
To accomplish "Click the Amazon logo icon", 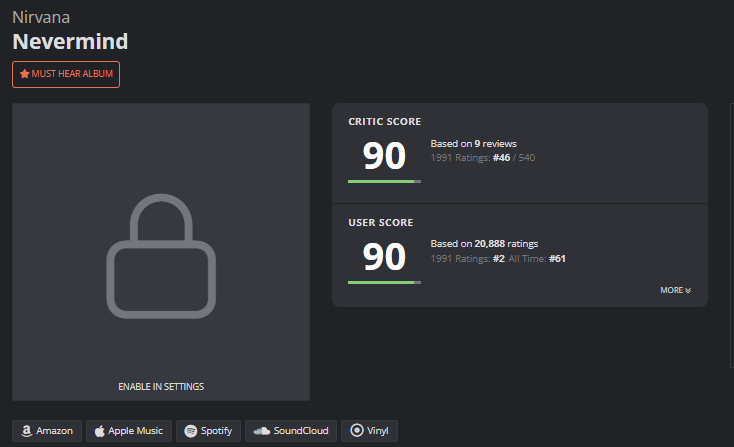I will [27, 431].
